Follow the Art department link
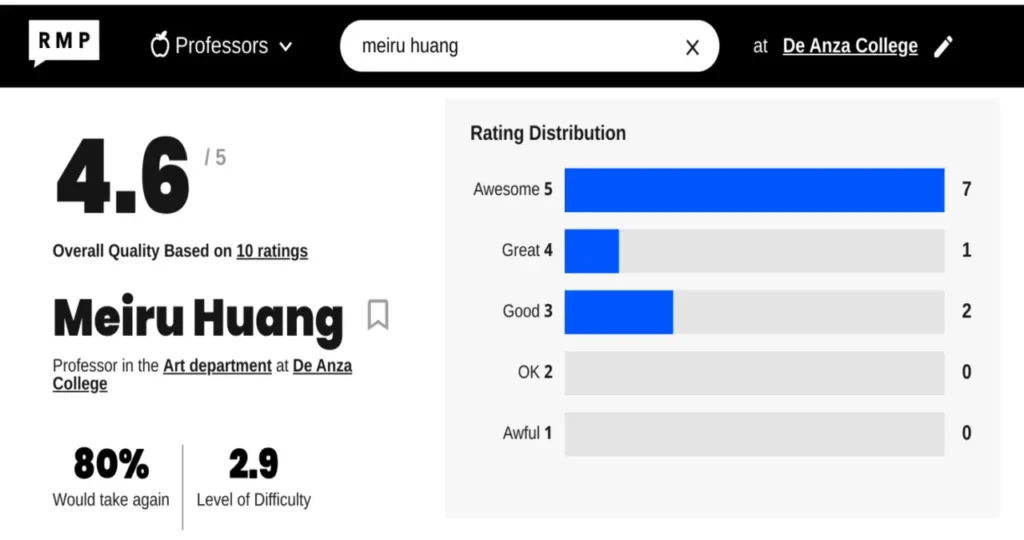The image size is (1024, 540). click(217, 366)
